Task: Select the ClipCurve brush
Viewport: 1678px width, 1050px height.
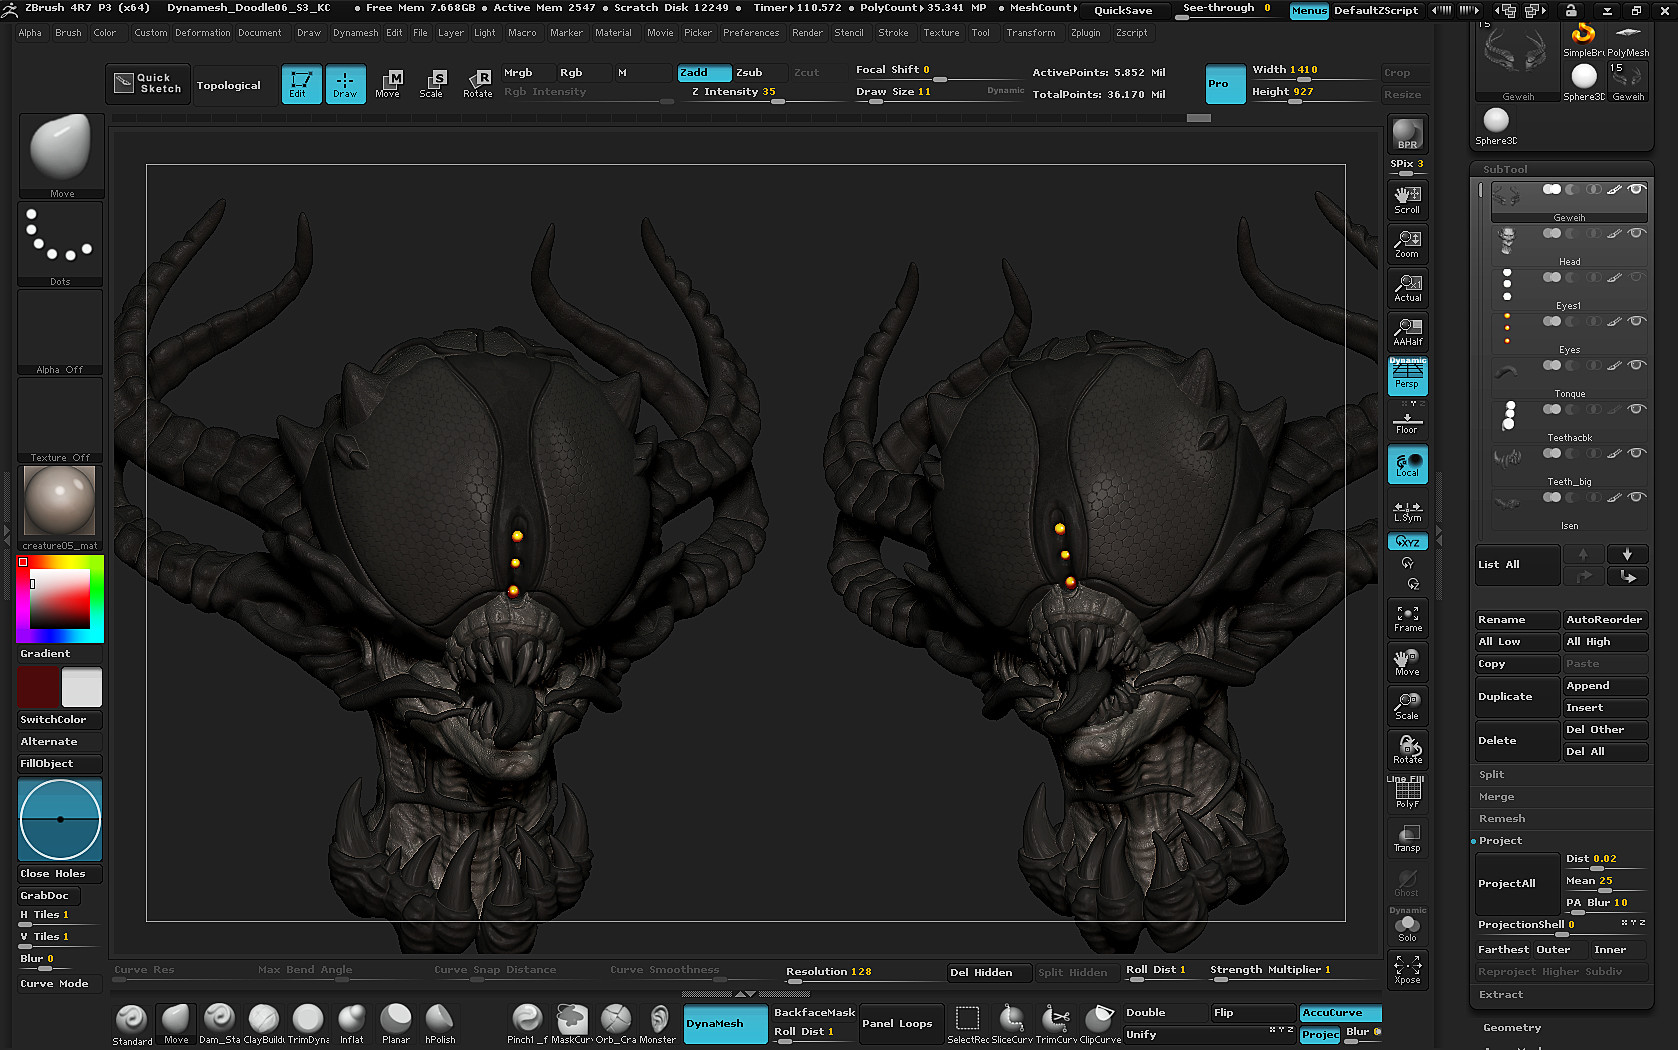Action: coord(1099,1025)
